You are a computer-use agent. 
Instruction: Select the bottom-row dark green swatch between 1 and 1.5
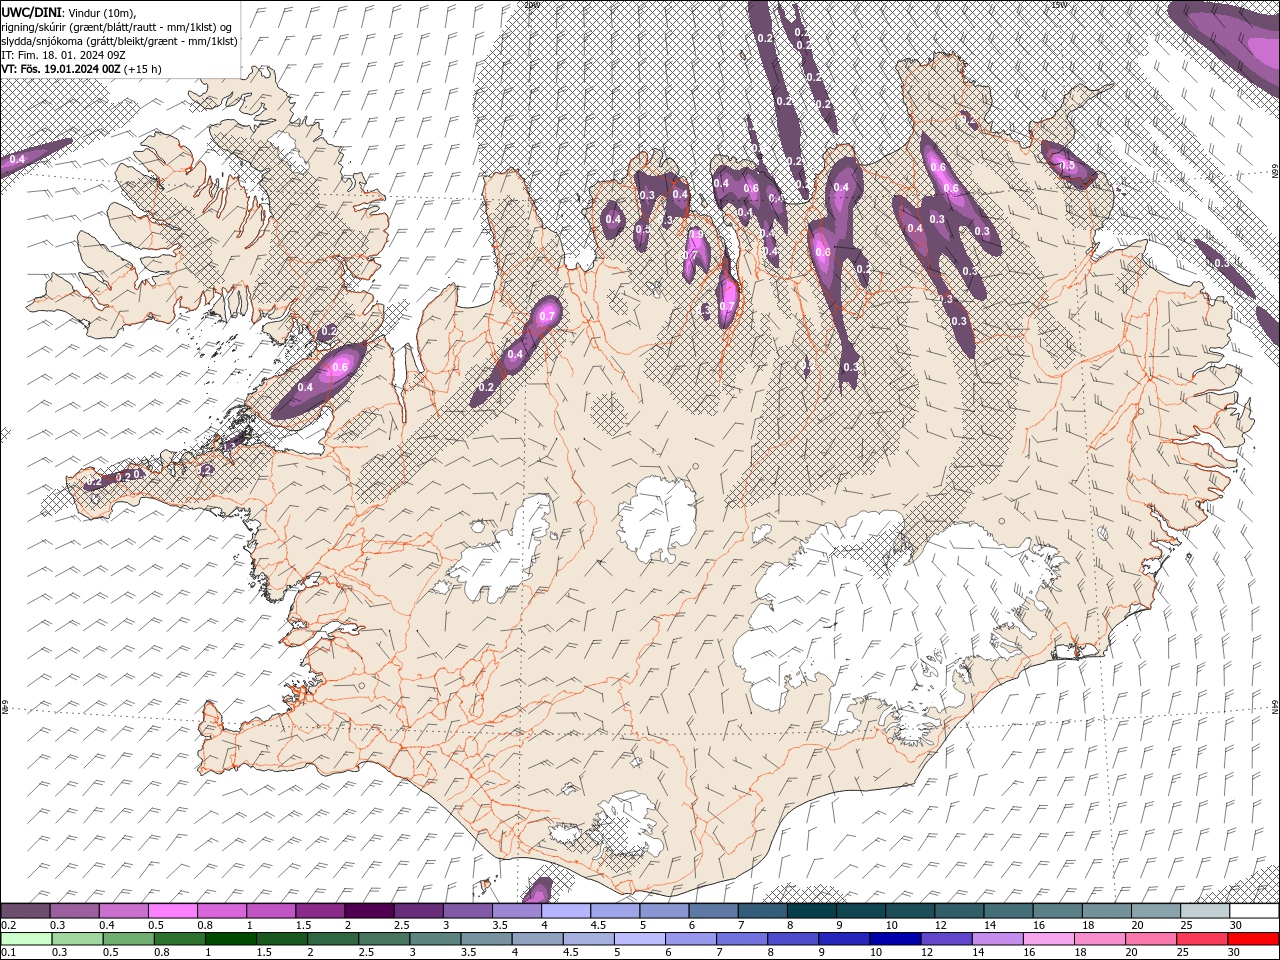230,939
